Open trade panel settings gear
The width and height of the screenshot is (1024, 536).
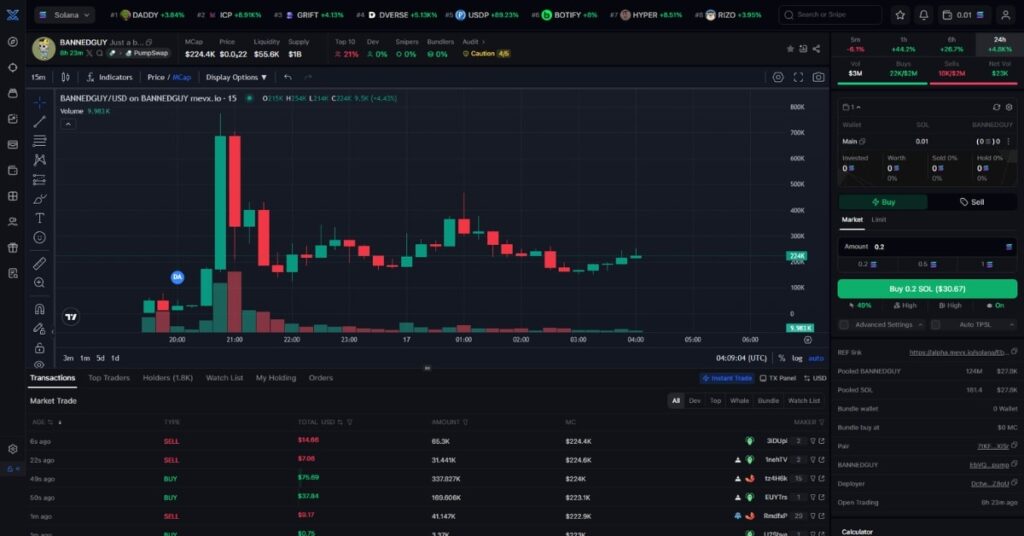coord(1009,107)
